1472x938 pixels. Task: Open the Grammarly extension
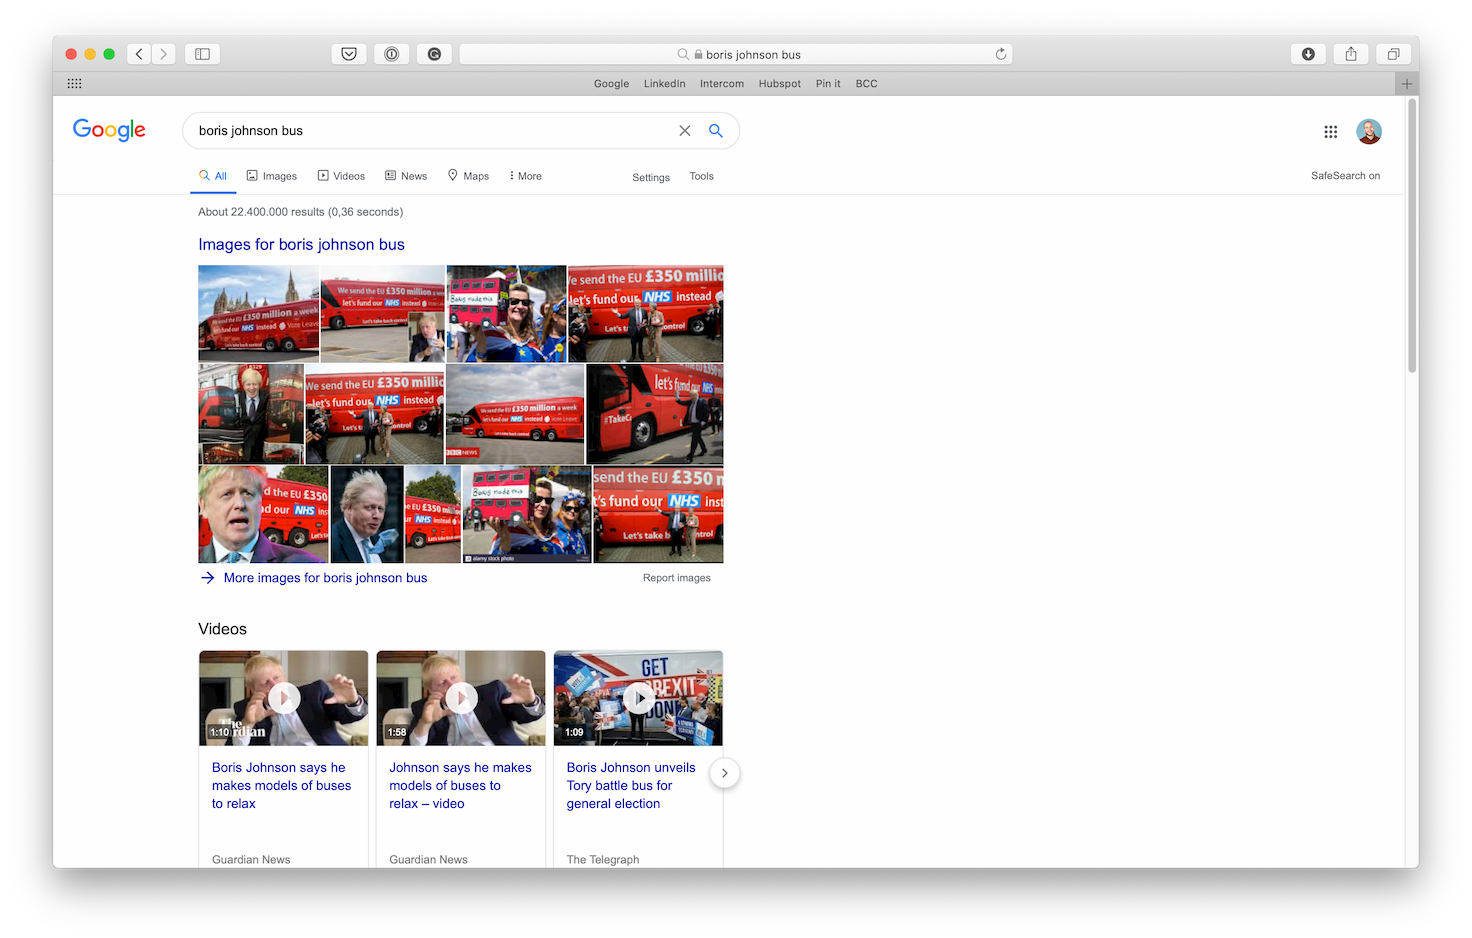434,53
